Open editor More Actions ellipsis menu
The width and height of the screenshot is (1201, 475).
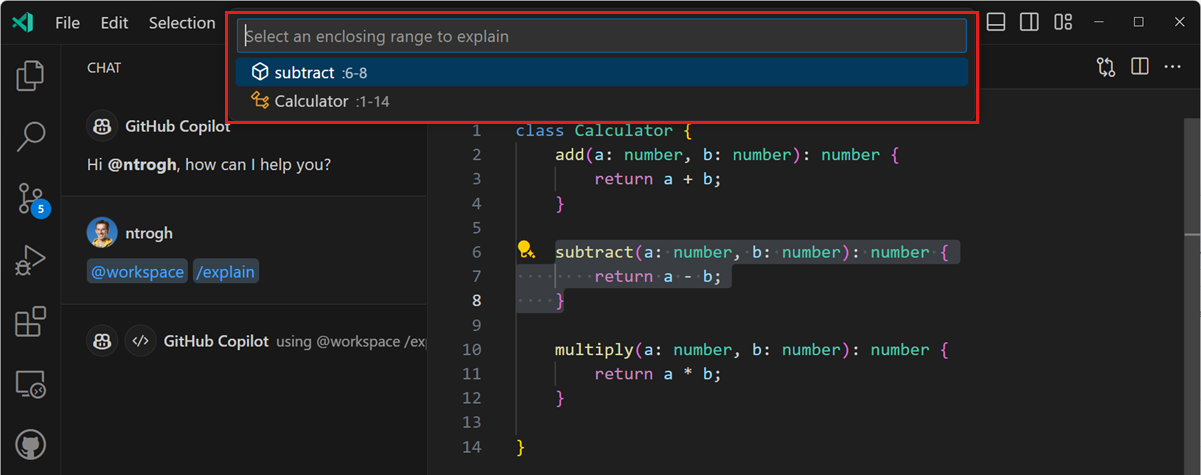[1173, 67]
